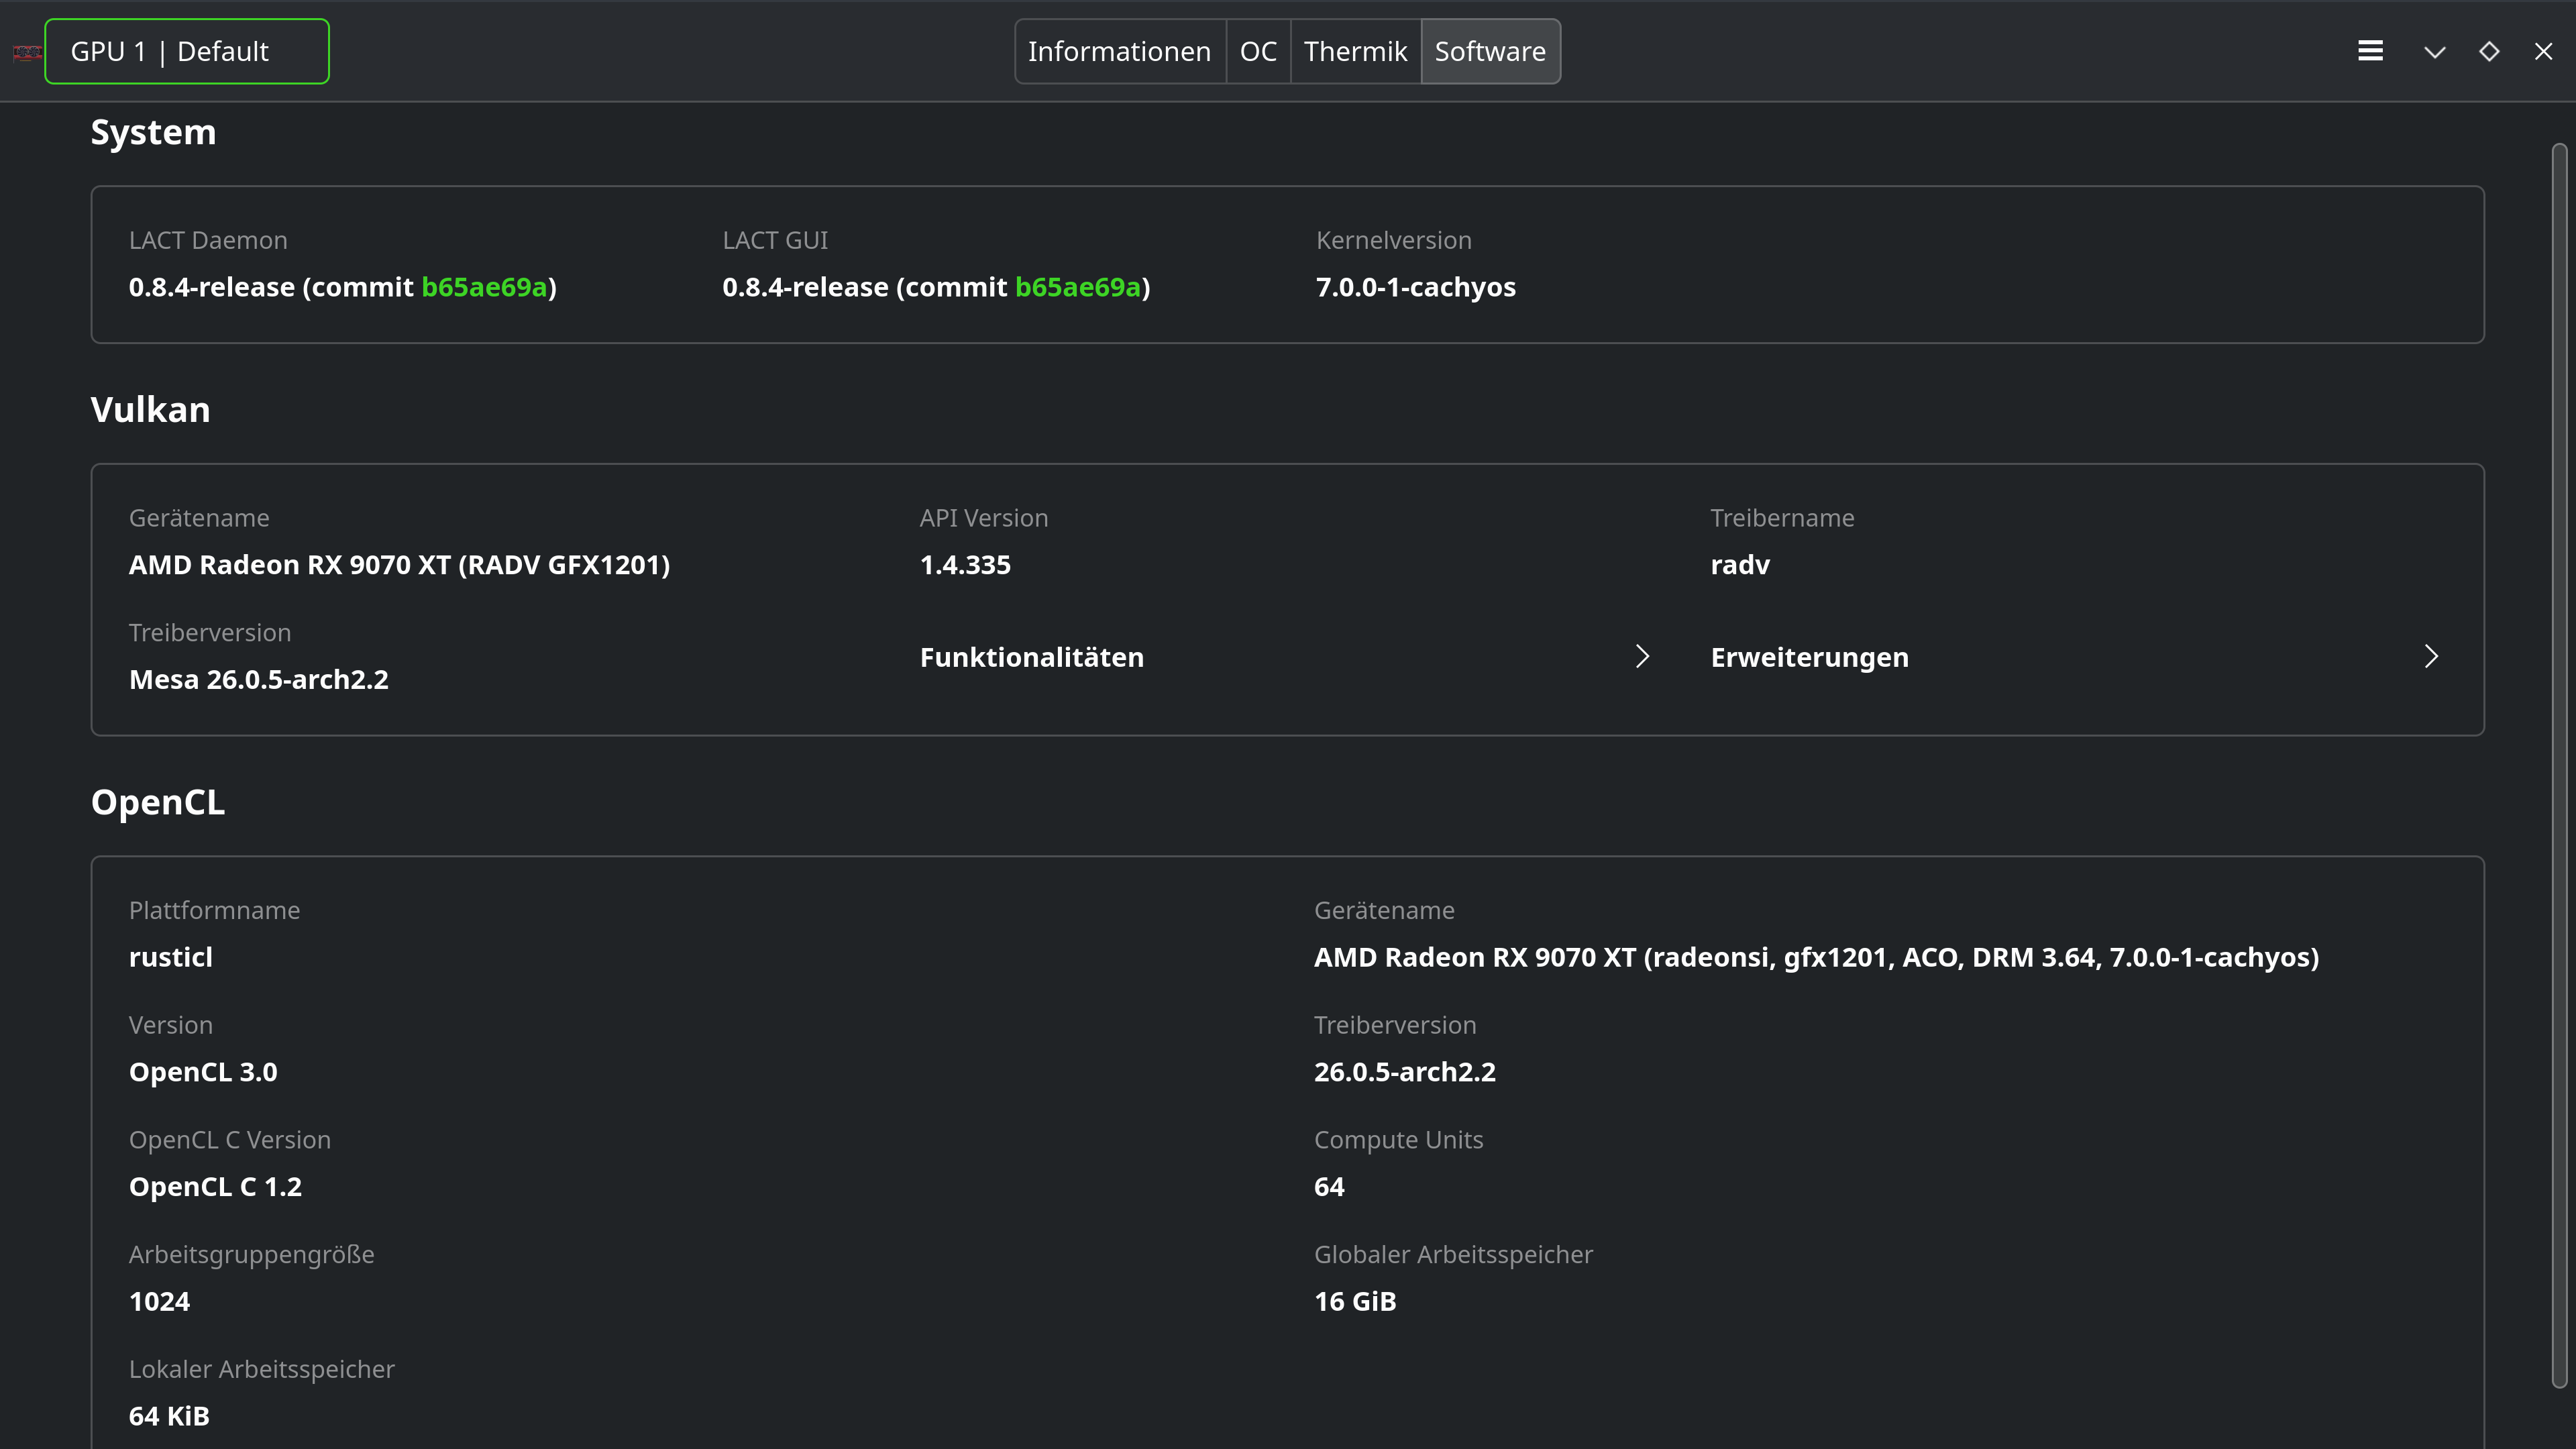Select the OpenCL 3.0 version value
The width and height of the screenshot is (2576, 1449).
click(x=203, y=1072)
